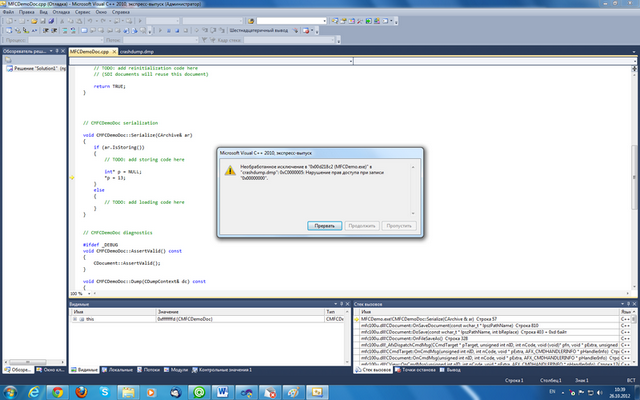Click the horizontal scrollbar in Solution Explorer

click(x=34, y=362)
